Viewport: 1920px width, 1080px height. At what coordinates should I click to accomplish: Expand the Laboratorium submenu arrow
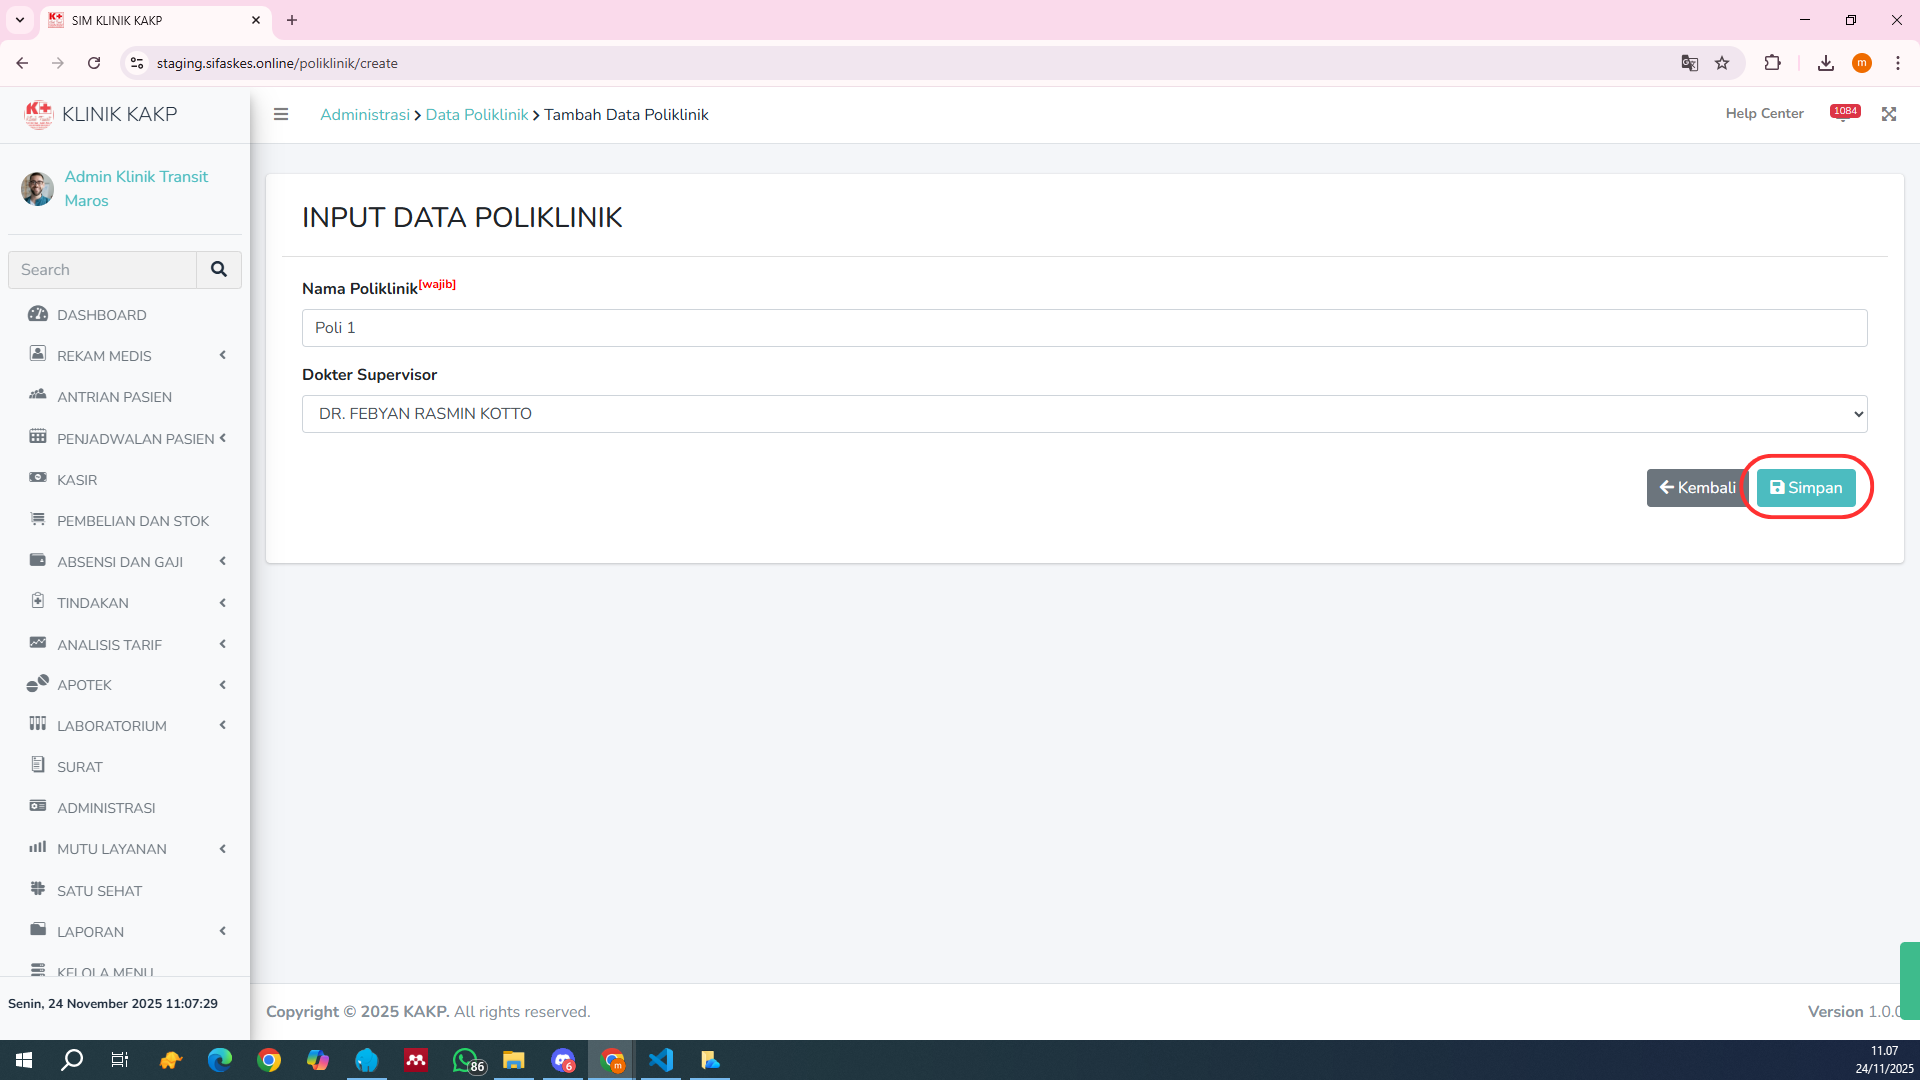pyautogui.click(x=222, y=725)
